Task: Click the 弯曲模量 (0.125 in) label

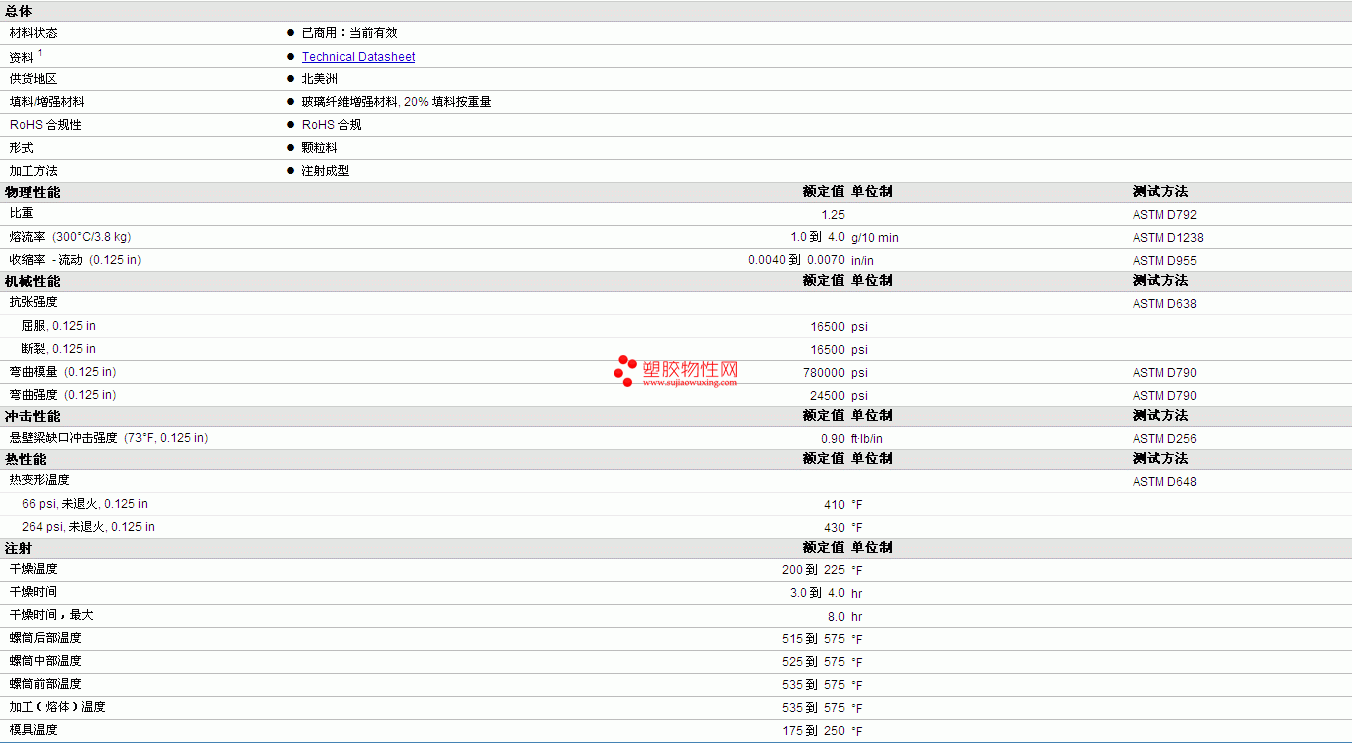Action: point(63,372)
